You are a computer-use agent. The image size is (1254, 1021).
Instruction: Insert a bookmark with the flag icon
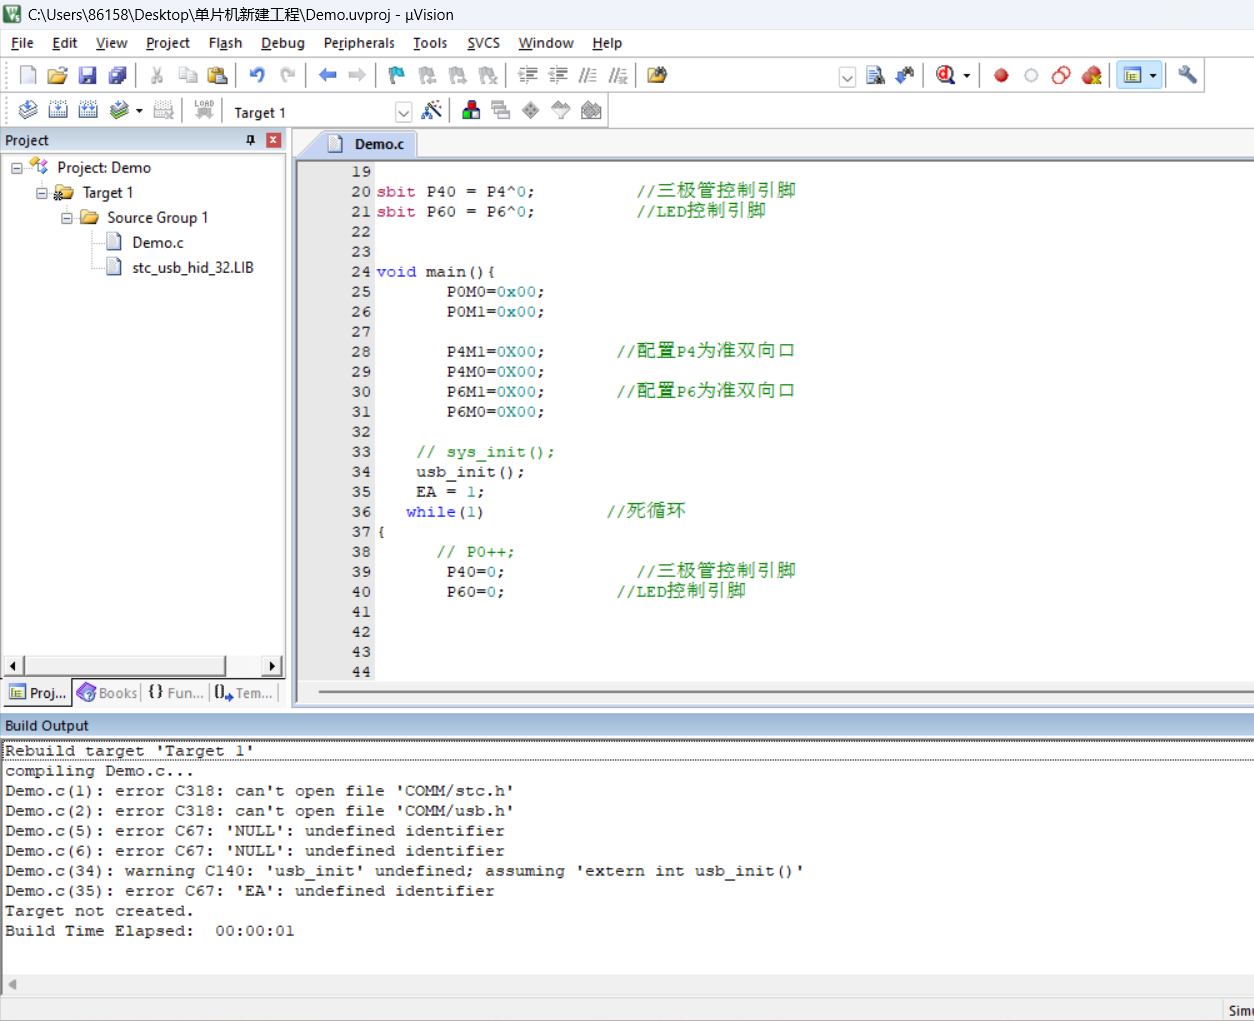point(397,75)
